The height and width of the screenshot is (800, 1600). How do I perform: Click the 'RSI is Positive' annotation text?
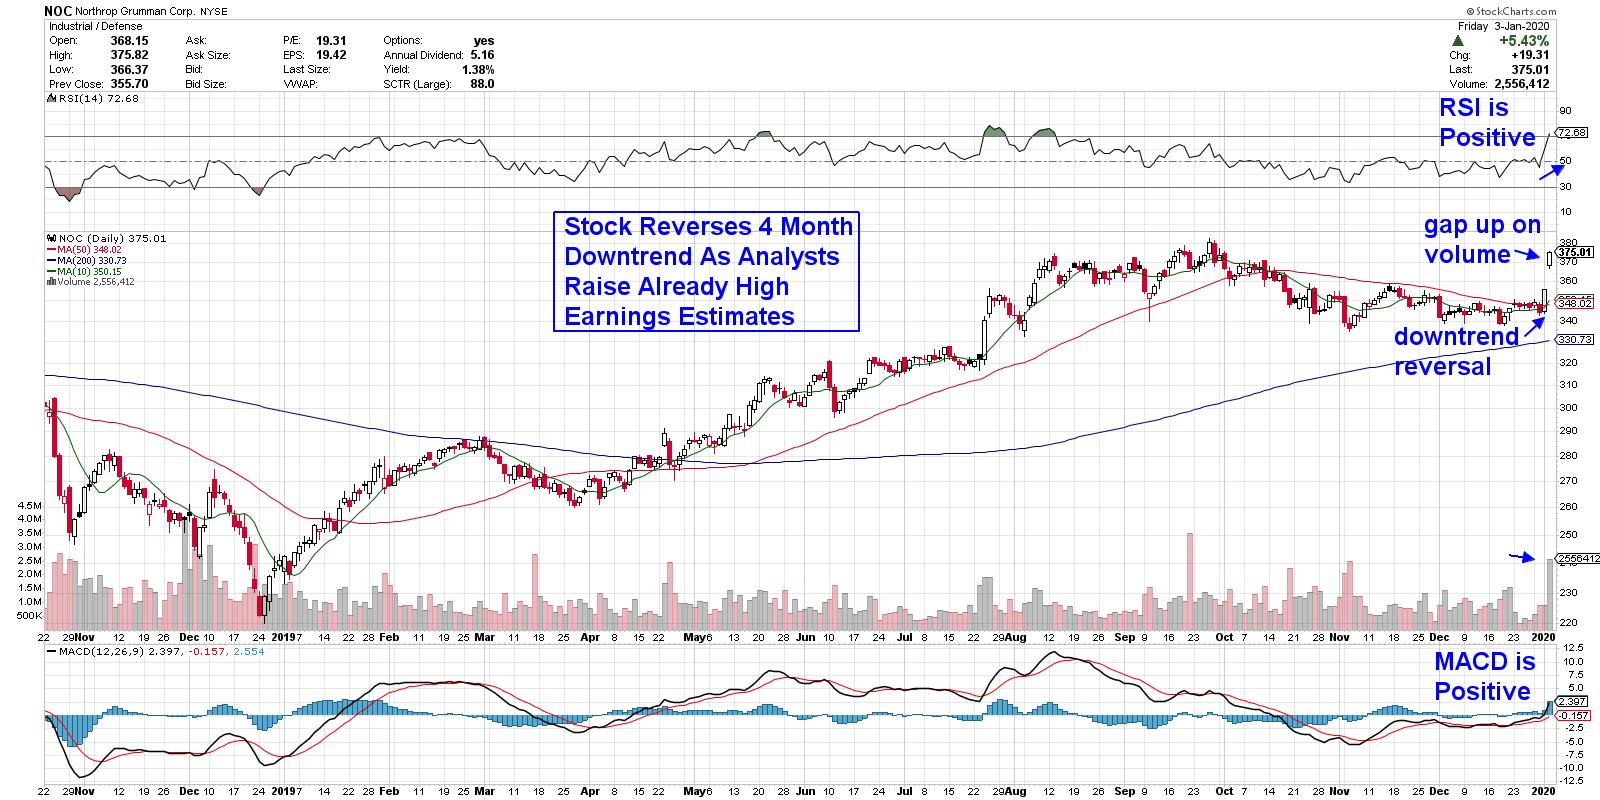click(1486, 122)
